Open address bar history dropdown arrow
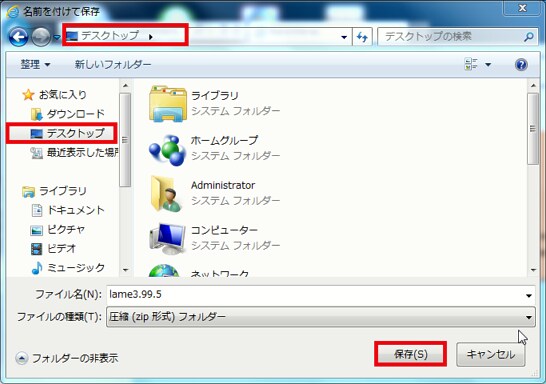The width and height of the screenshot is (546, 384). click(344, 37)
